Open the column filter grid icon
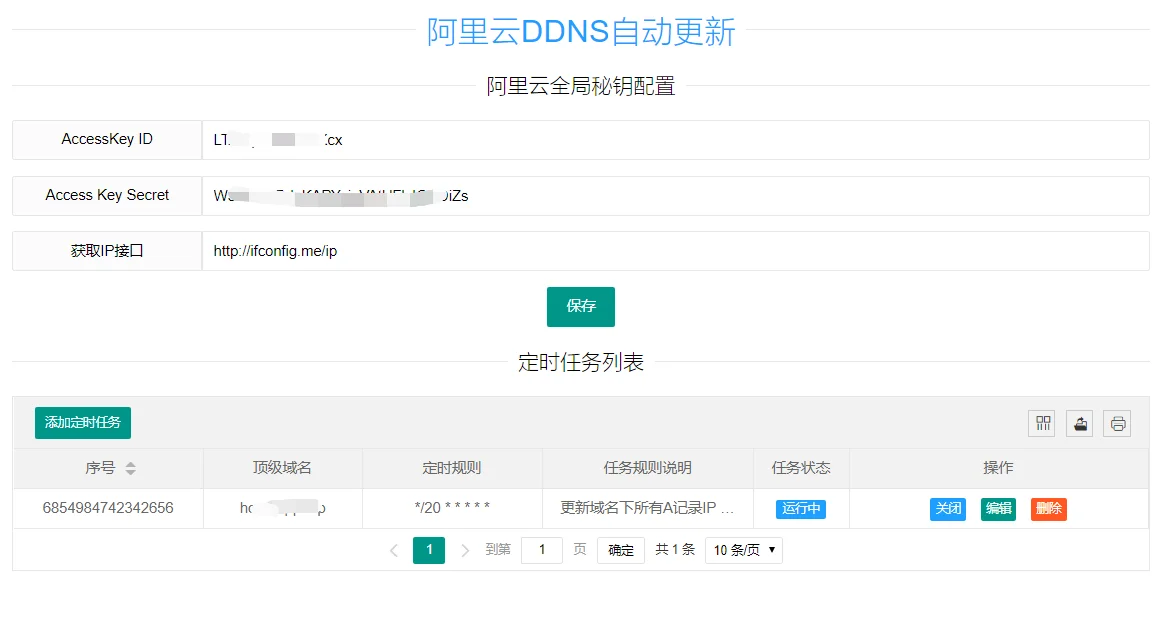Viewport: 1169px width, 623px height. pos(1042,423)
